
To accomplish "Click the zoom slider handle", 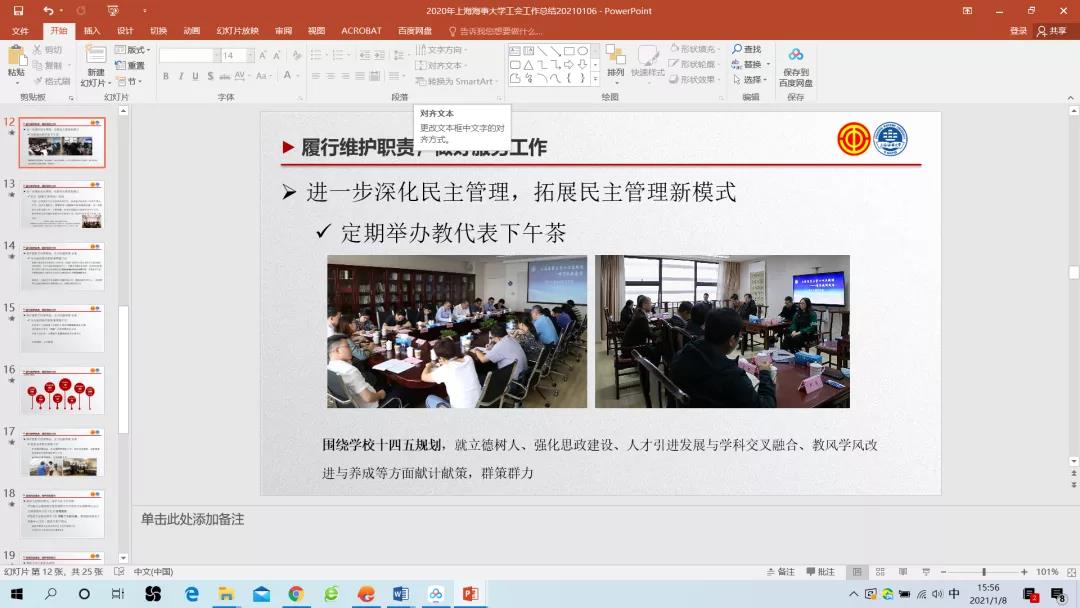I will [984, 572].
